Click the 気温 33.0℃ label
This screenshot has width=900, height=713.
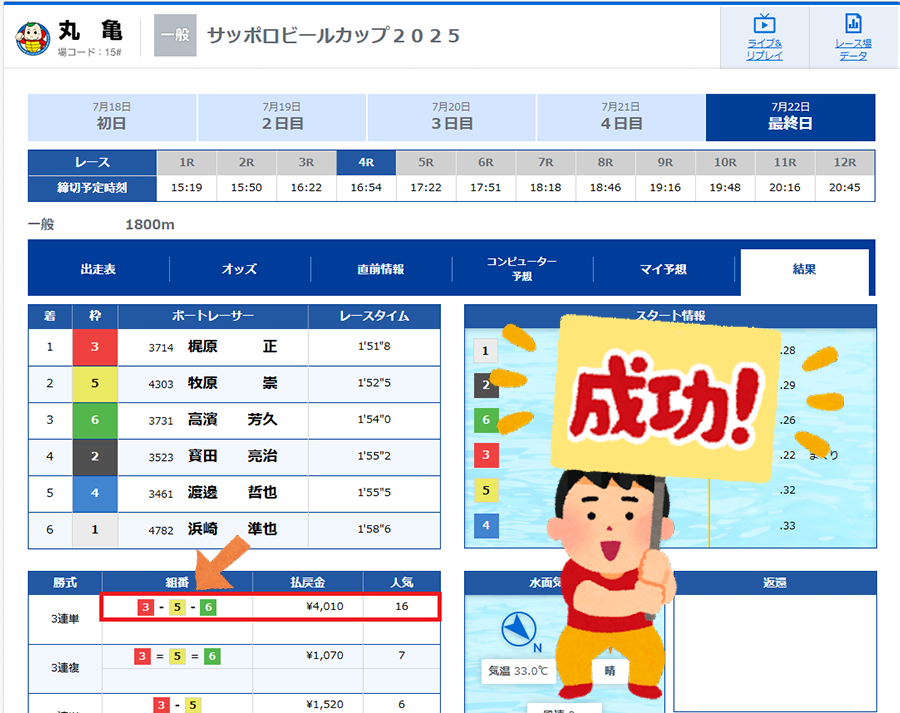click(518, 671)
